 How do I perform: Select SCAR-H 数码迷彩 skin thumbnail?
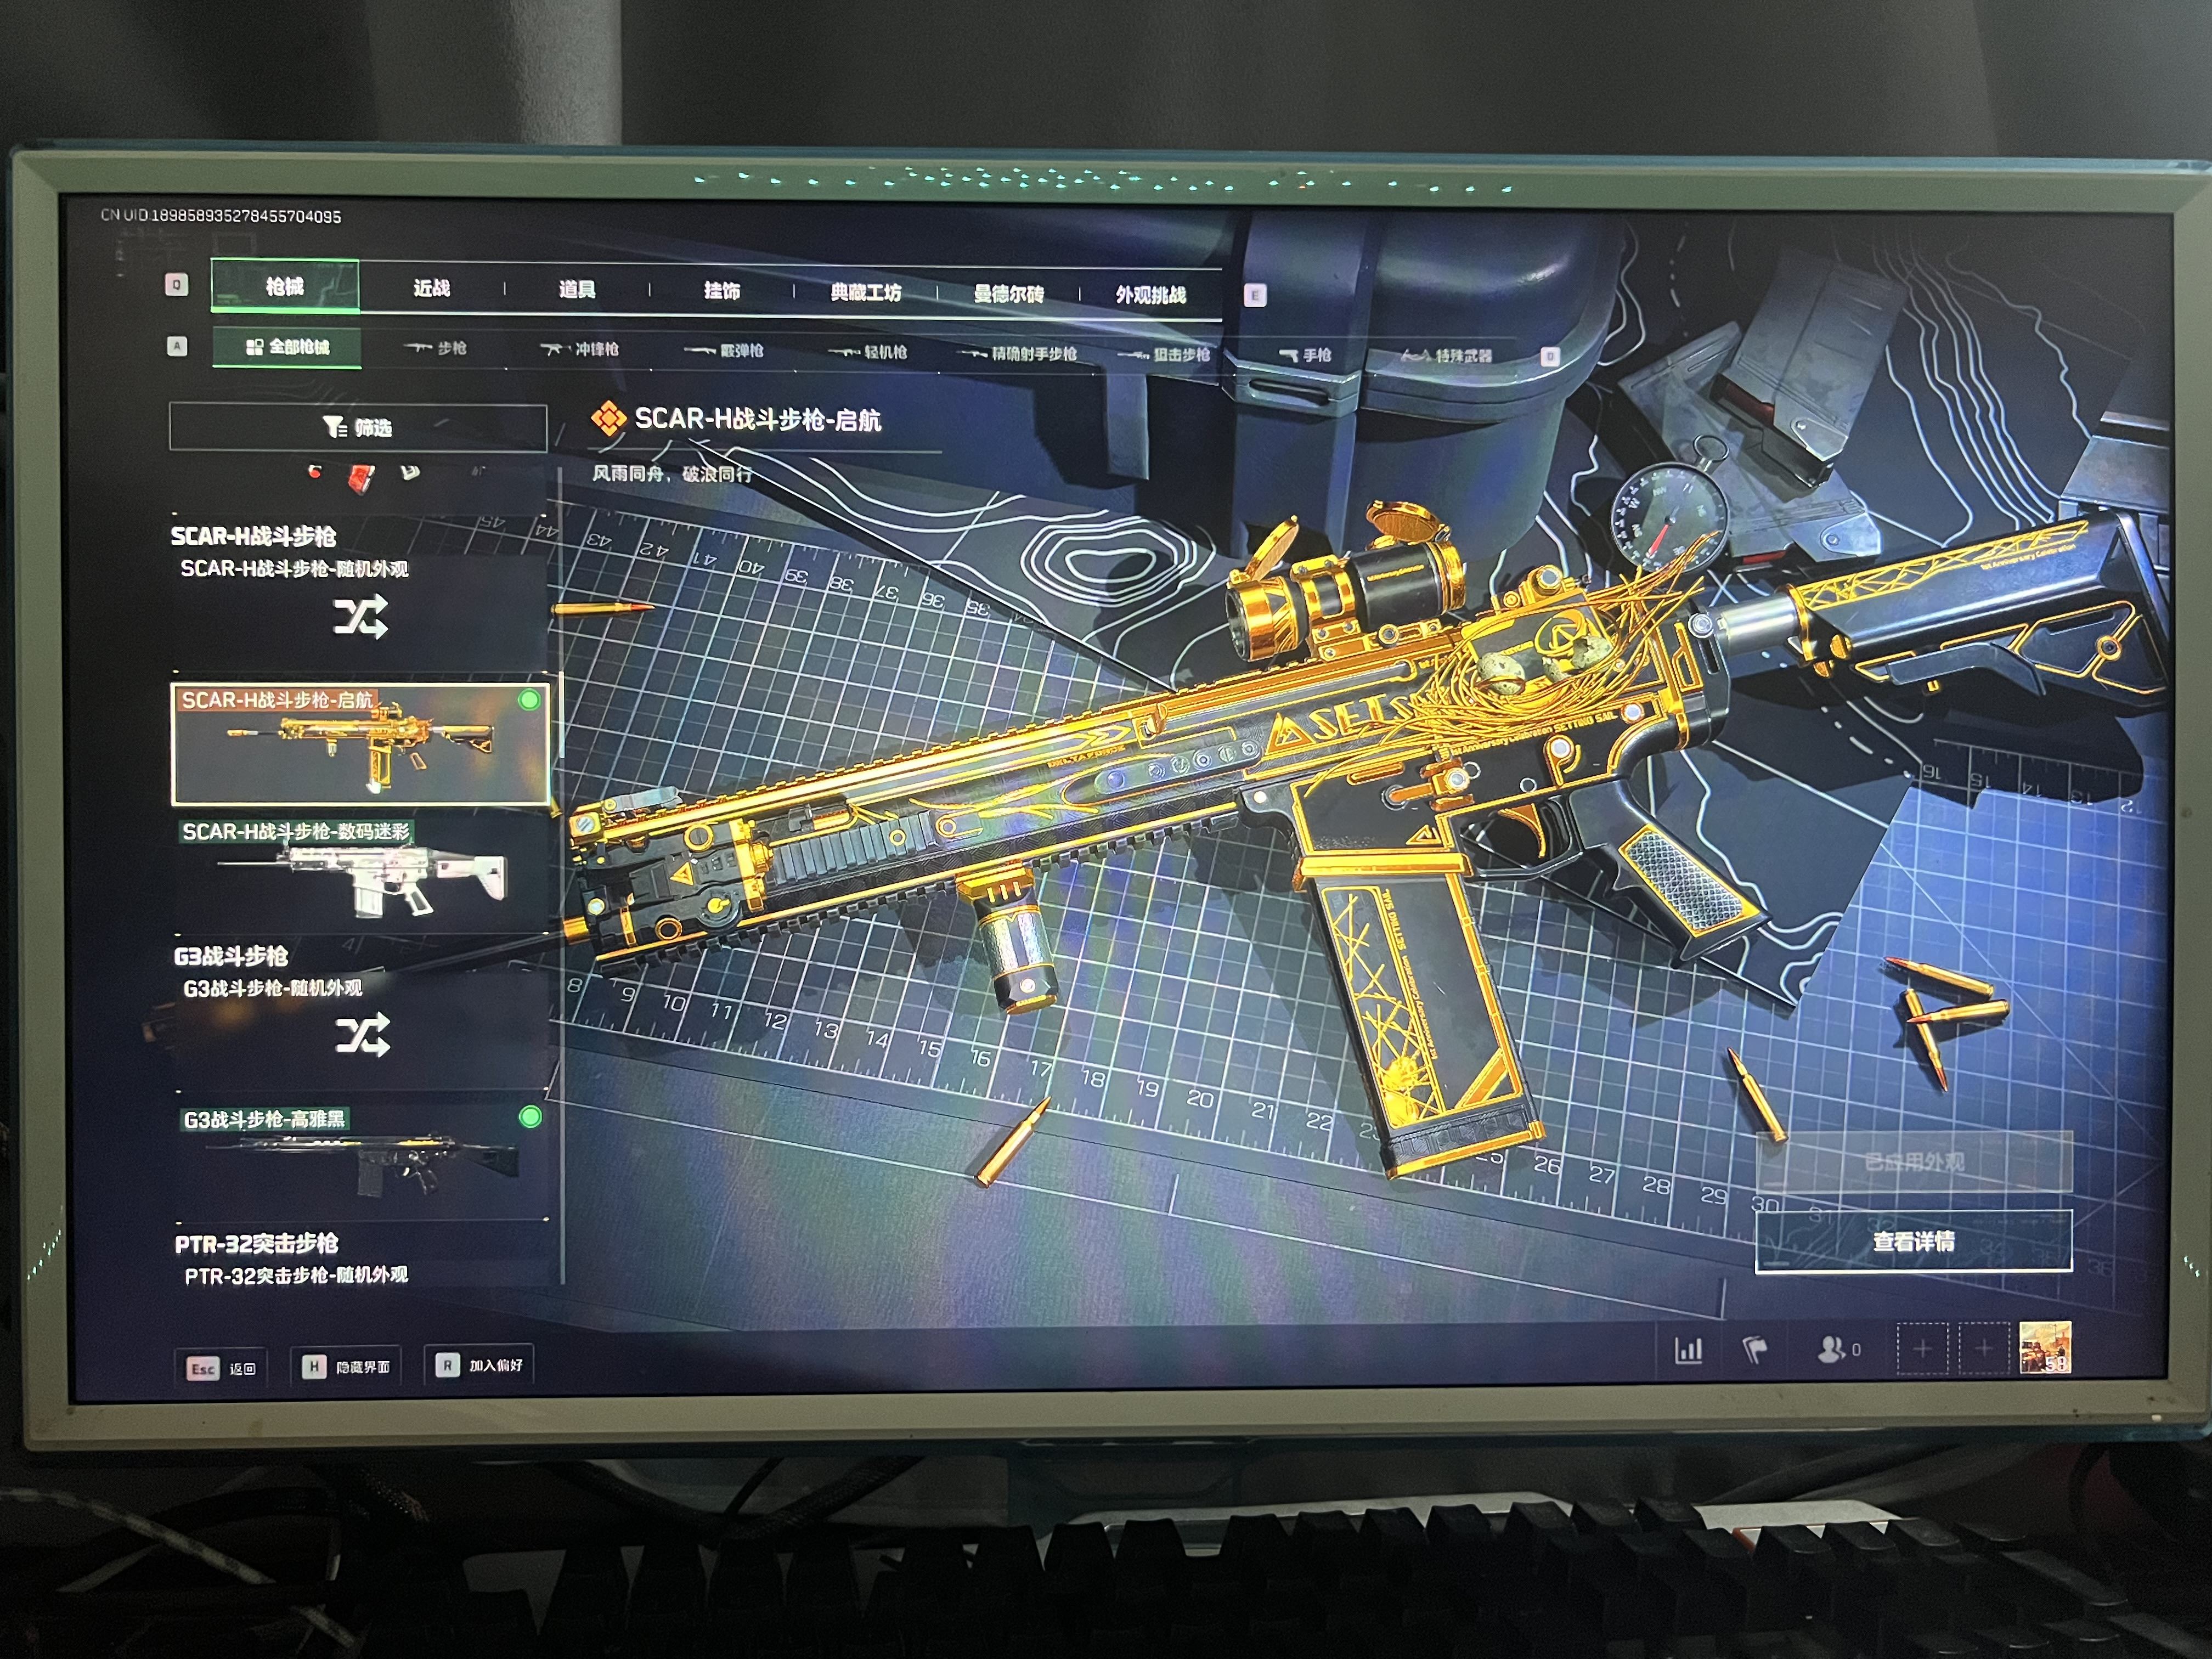point(360,875)
